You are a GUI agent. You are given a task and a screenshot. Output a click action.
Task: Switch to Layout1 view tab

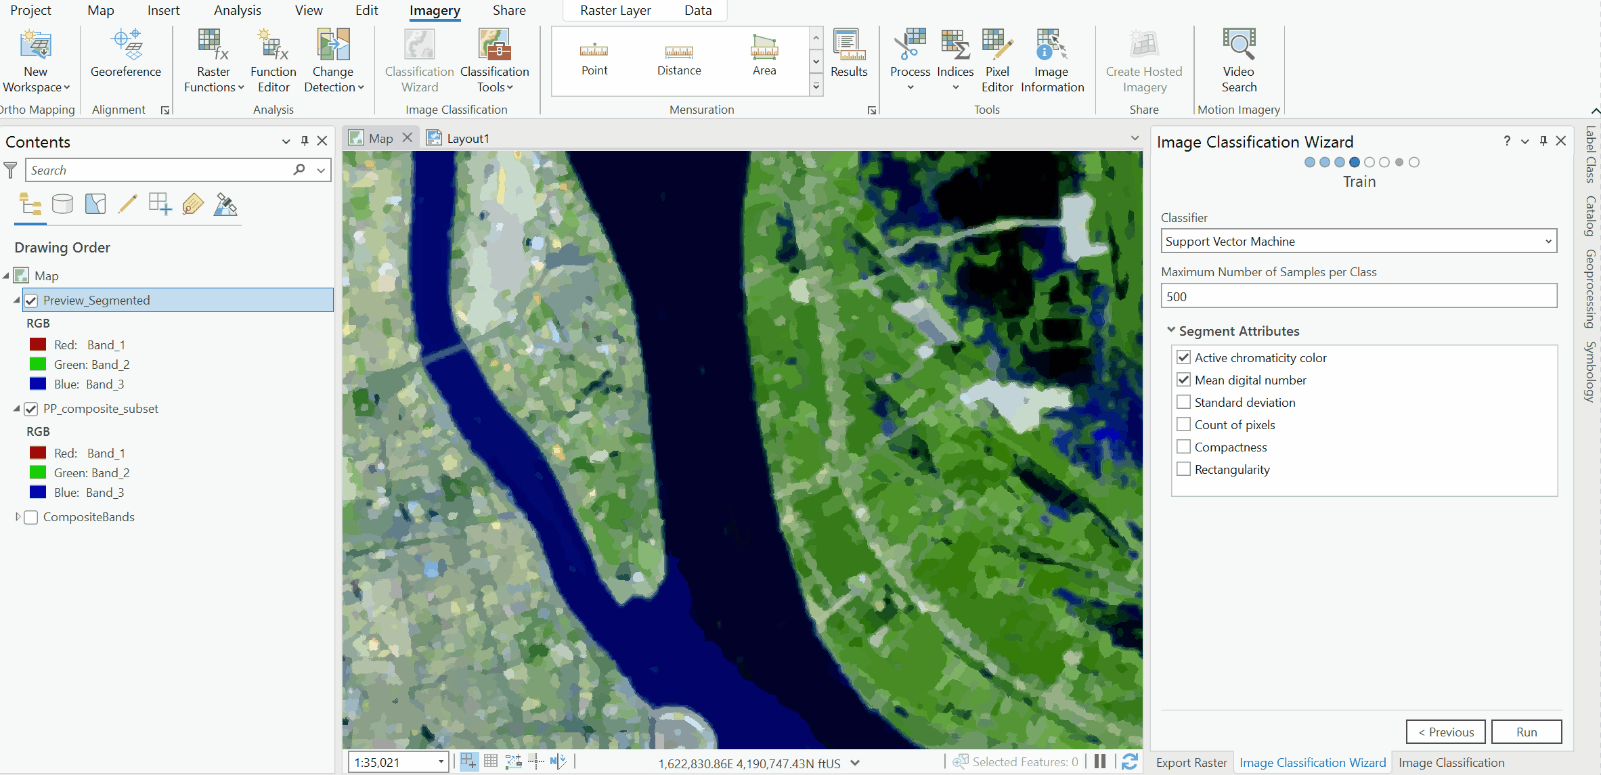coord(458,138)
